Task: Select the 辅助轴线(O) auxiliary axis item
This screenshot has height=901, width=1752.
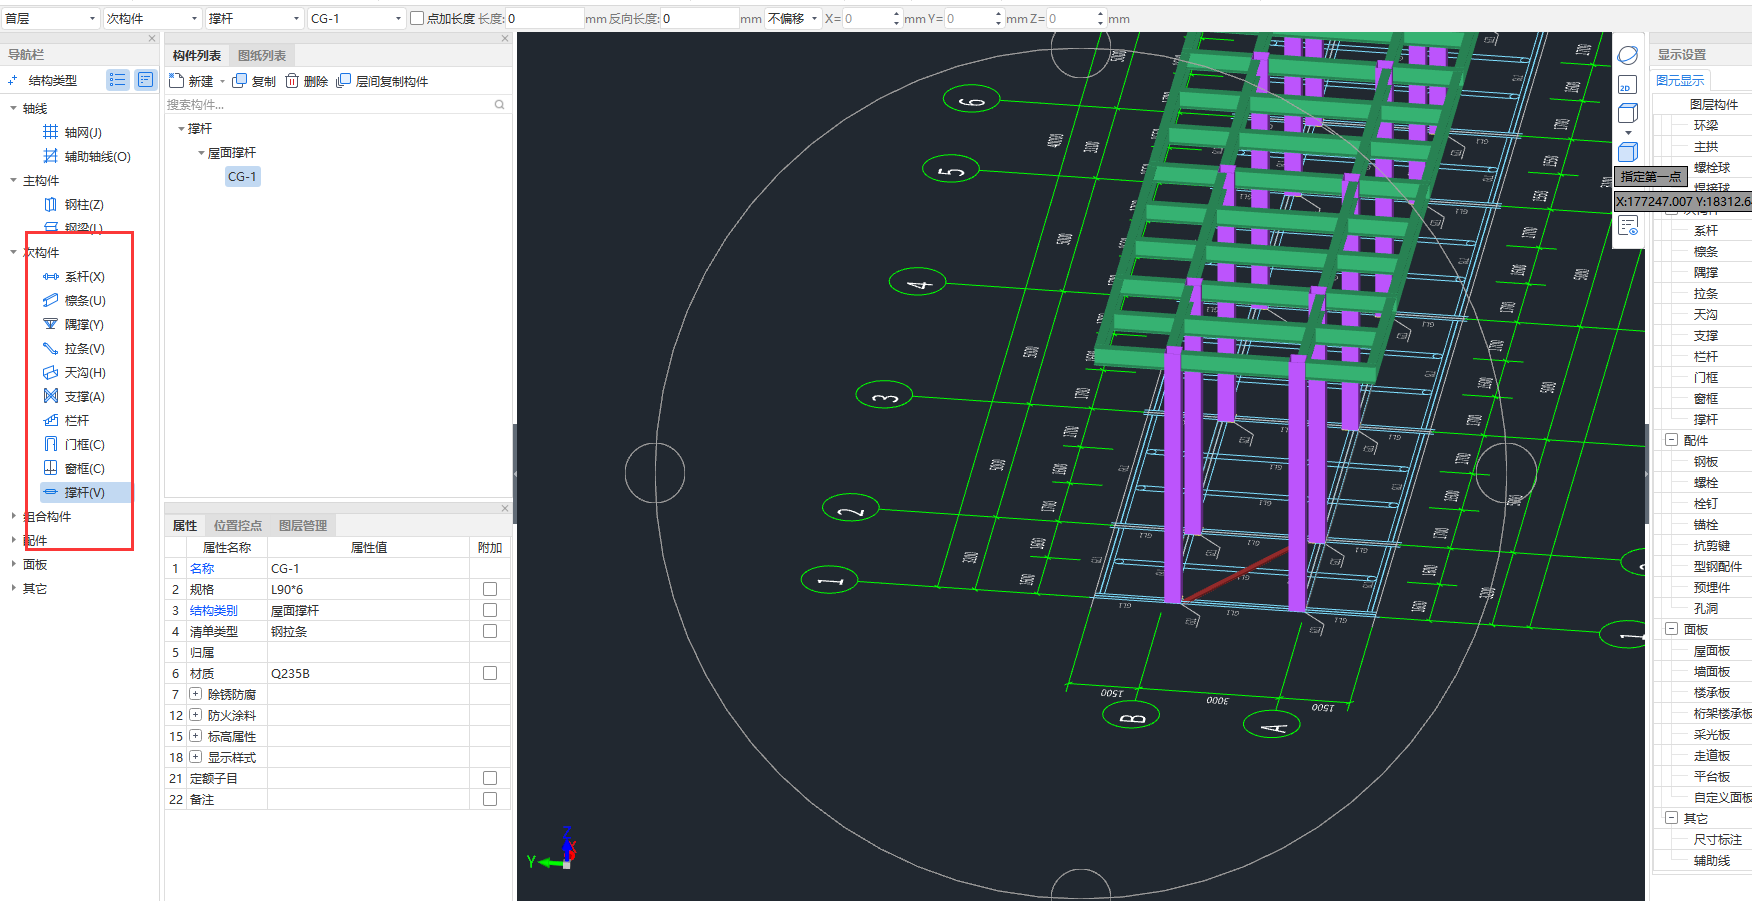Action: point(86,156)
